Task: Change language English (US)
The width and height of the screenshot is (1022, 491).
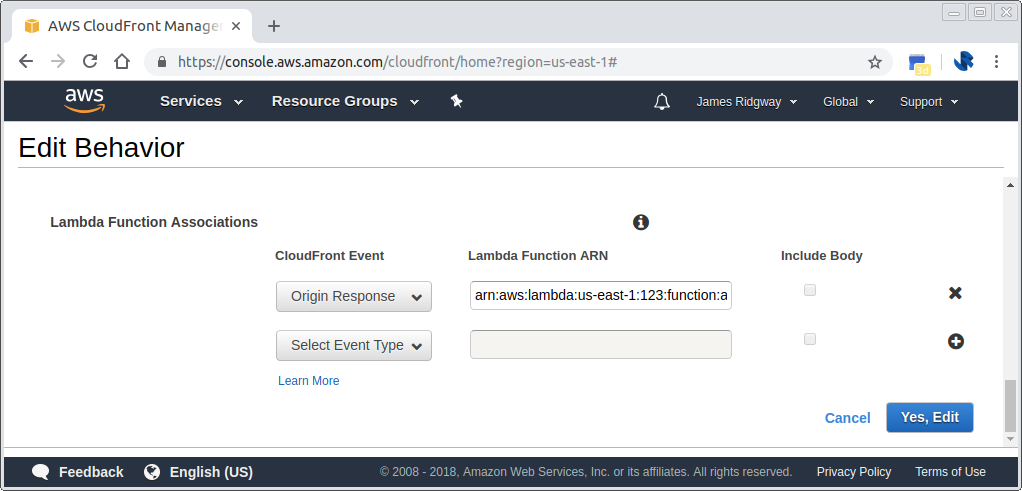Action: click(211, 471)
